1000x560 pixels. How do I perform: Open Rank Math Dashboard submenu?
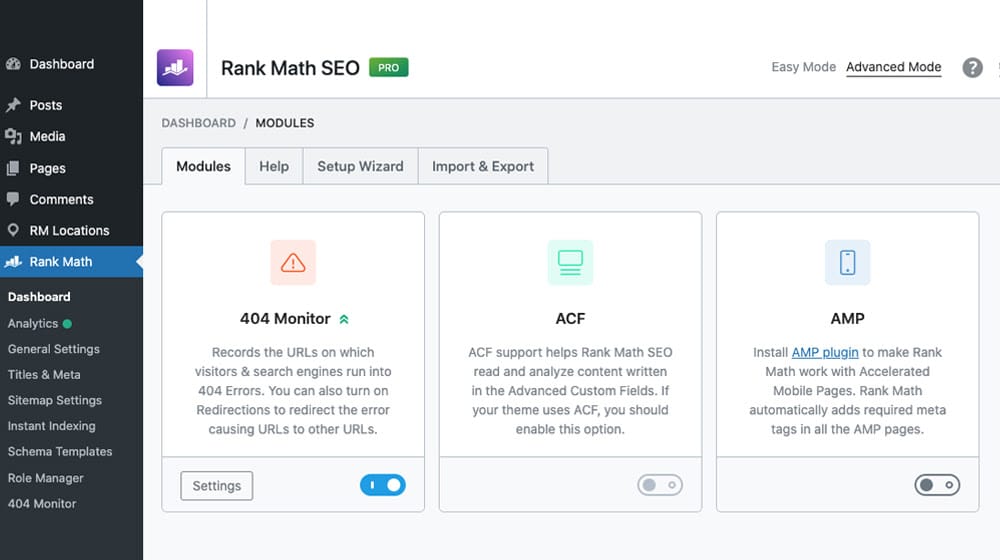39,297
